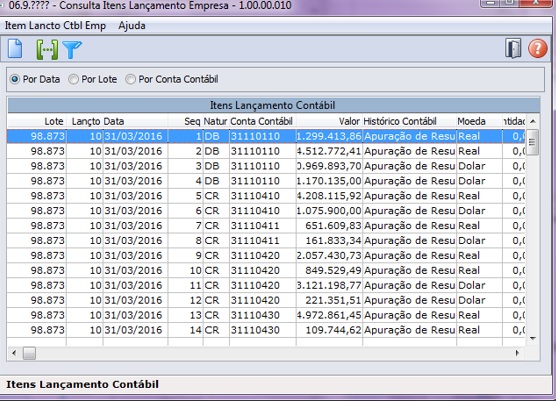
Task: Click the Moeda column header
Action: click(x=479, y=121)
